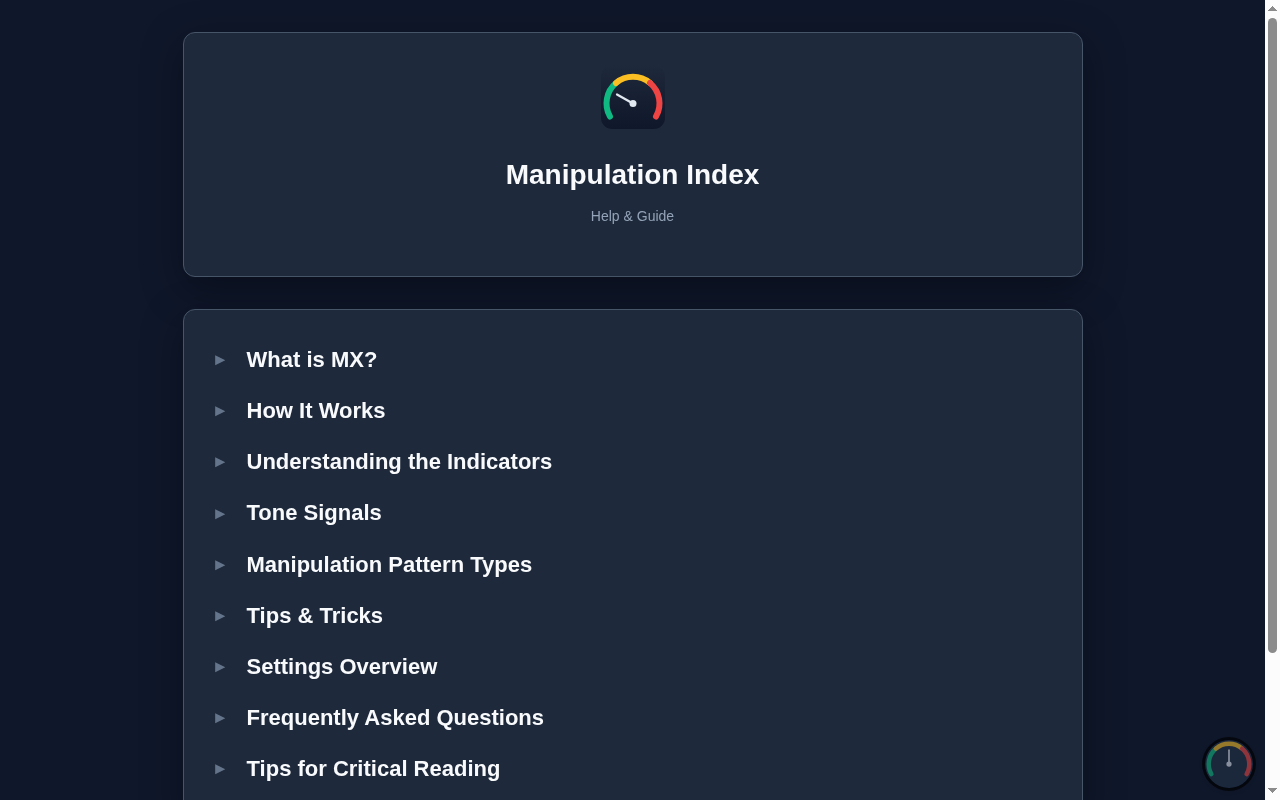Expand the Settings Overview section

[341, 667]
